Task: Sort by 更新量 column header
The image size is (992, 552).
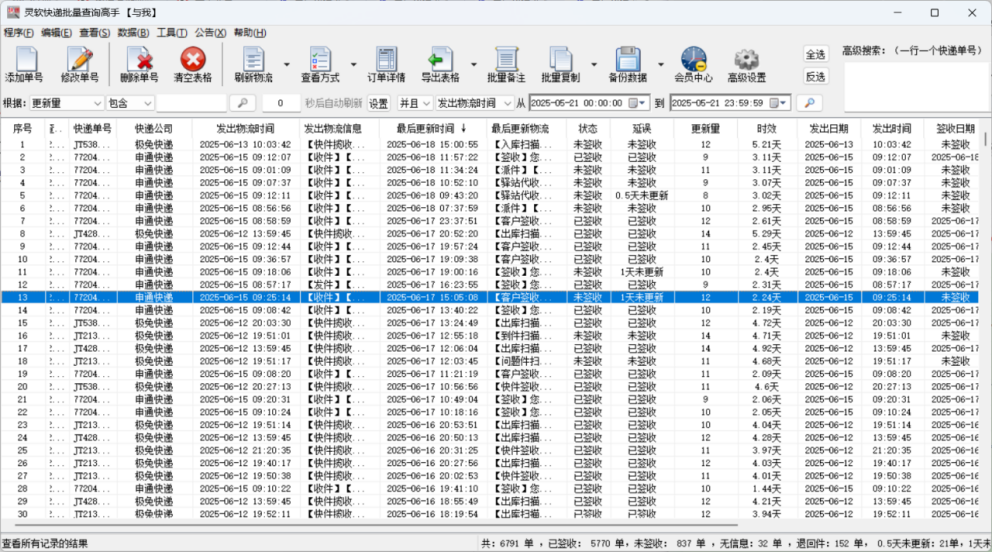Action: pyautogui.click(x=705, y=128)
